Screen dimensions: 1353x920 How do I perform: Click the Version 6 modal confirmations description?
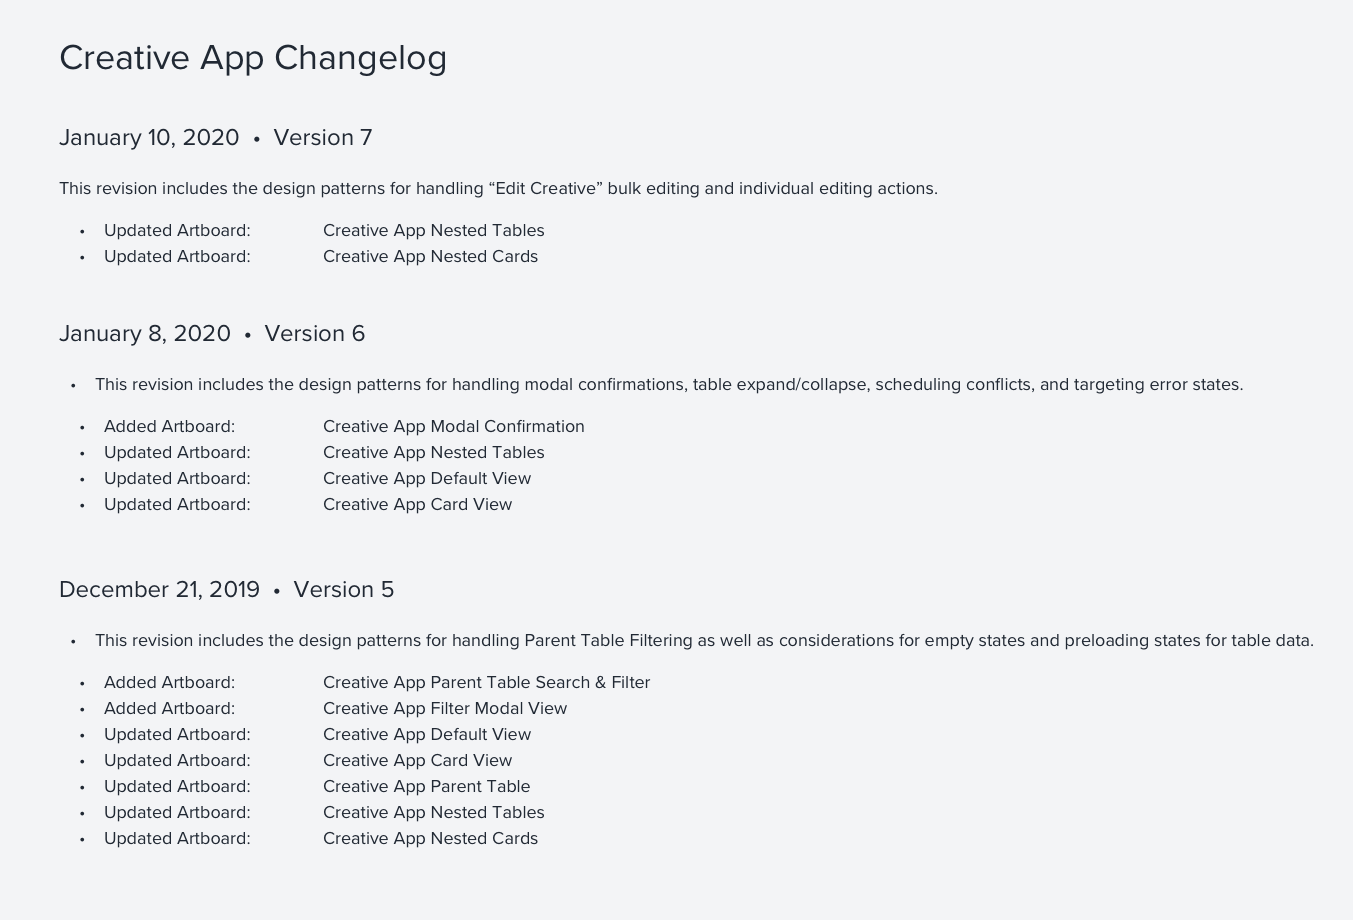[669, 385]
